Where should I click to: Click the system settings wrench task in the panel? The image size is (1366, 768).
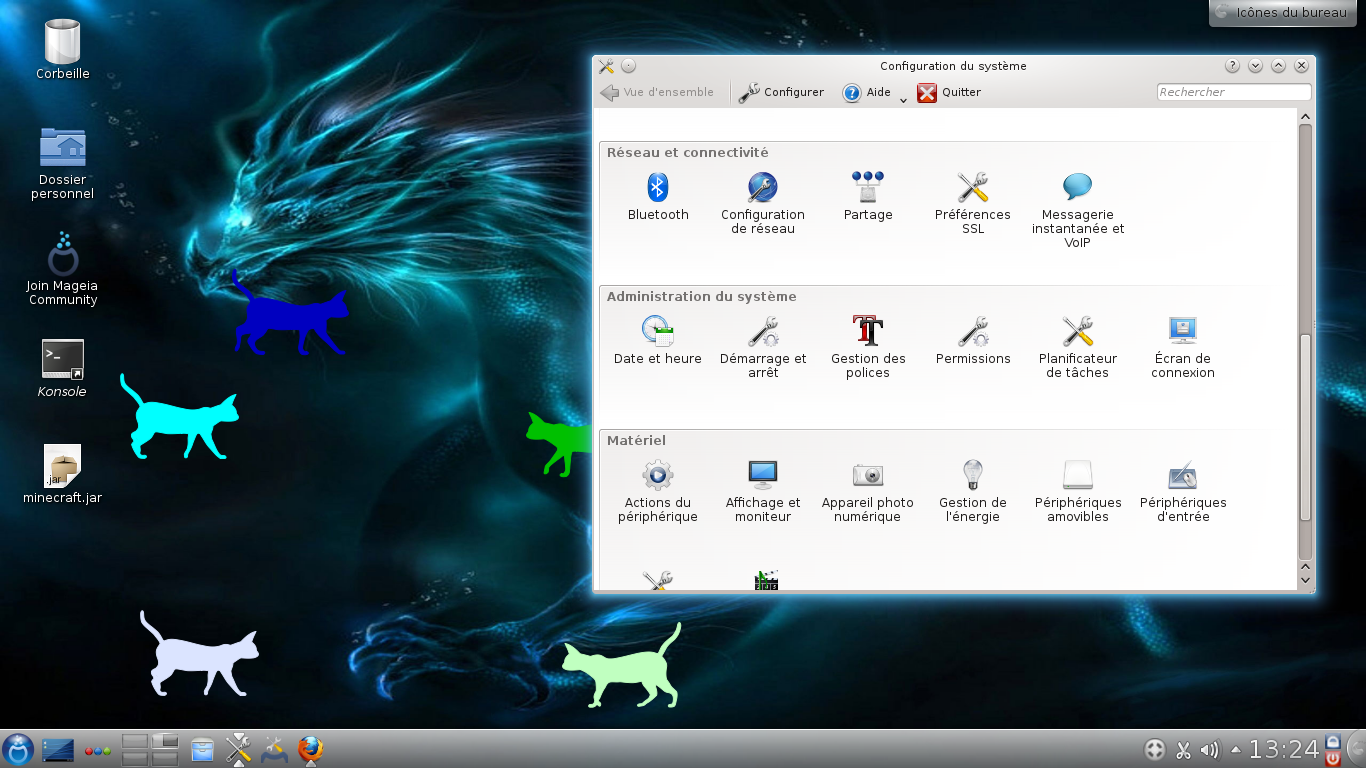tap(238, 749)
